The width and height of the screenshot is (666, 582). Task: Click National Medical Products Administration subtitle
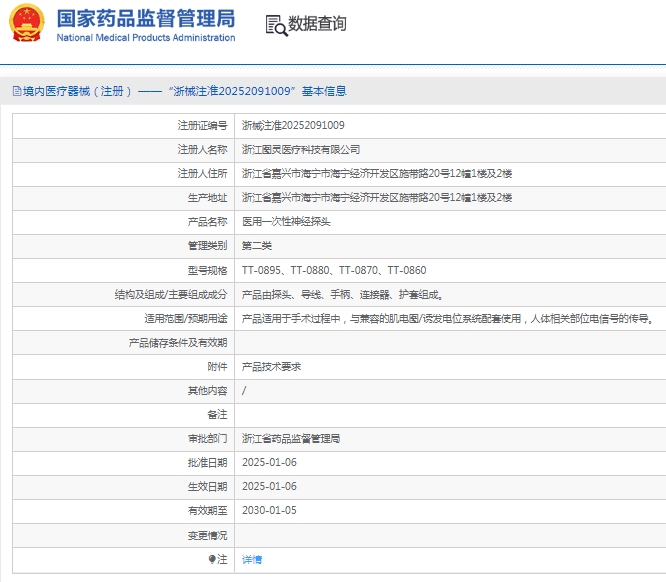click(x=146, y=38)
